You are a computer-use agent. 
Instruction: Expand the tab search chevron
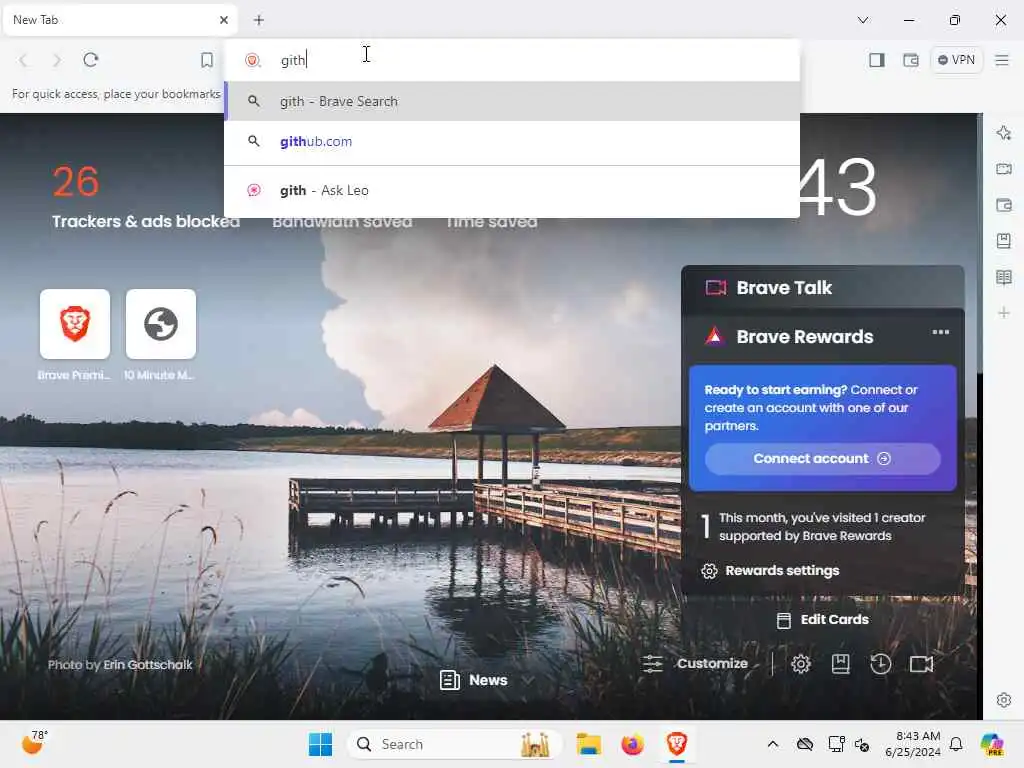click(x=863, y=20)
